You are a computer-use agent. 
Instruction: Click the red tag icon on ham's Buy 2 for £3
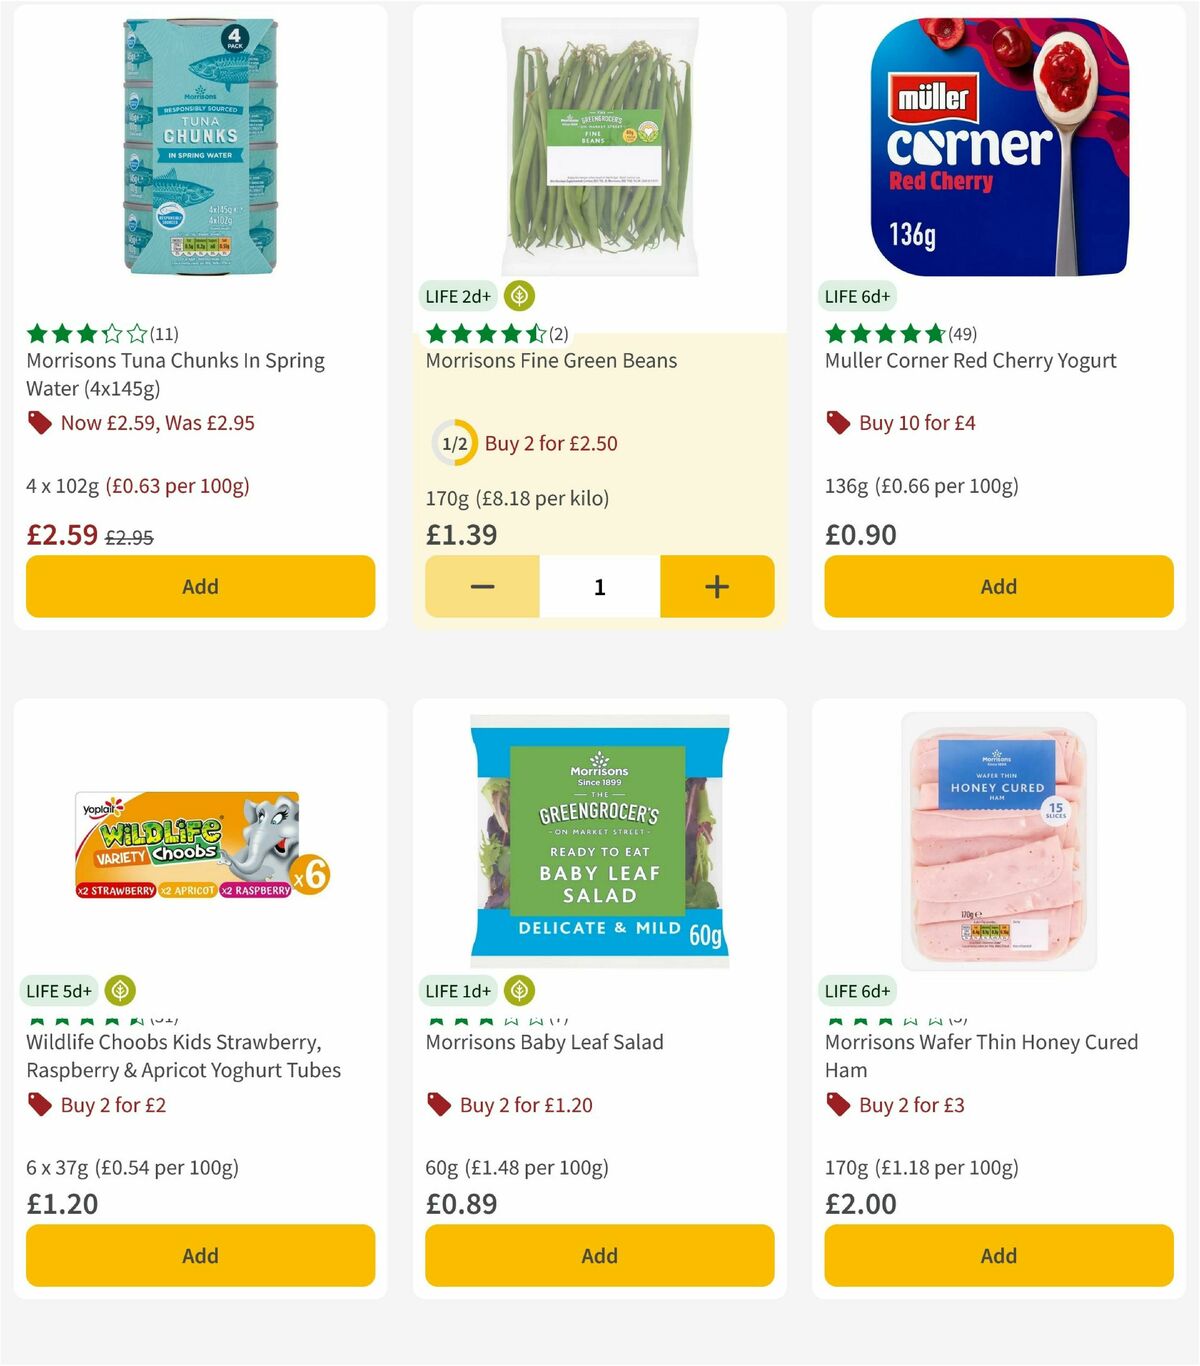coord(837,1105)
